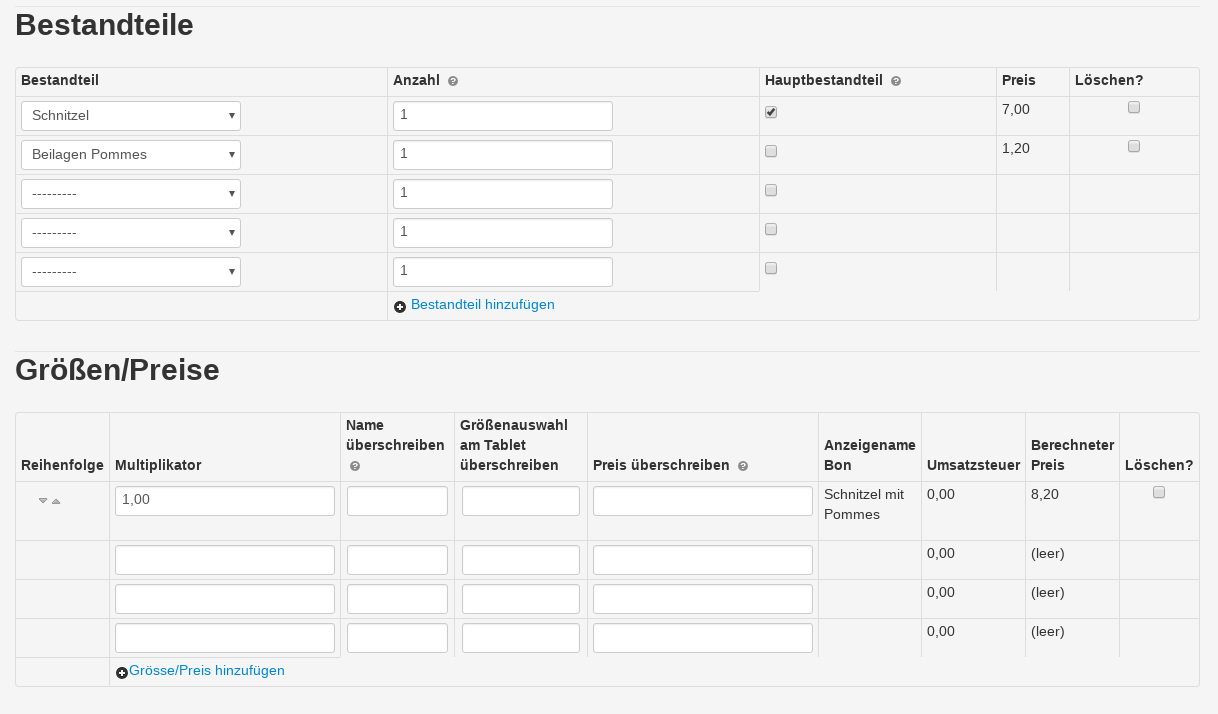Click plus icon before Bestandteil hinzufügen

click(x=400, y=306)
